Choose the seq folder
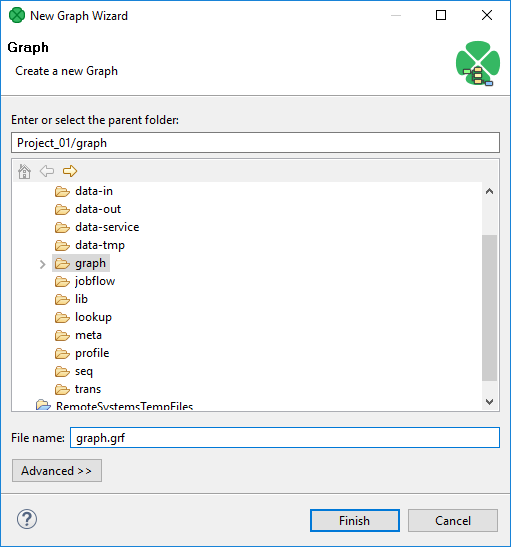The height and width of the screenshot is (547, 511). click(84, 371)
